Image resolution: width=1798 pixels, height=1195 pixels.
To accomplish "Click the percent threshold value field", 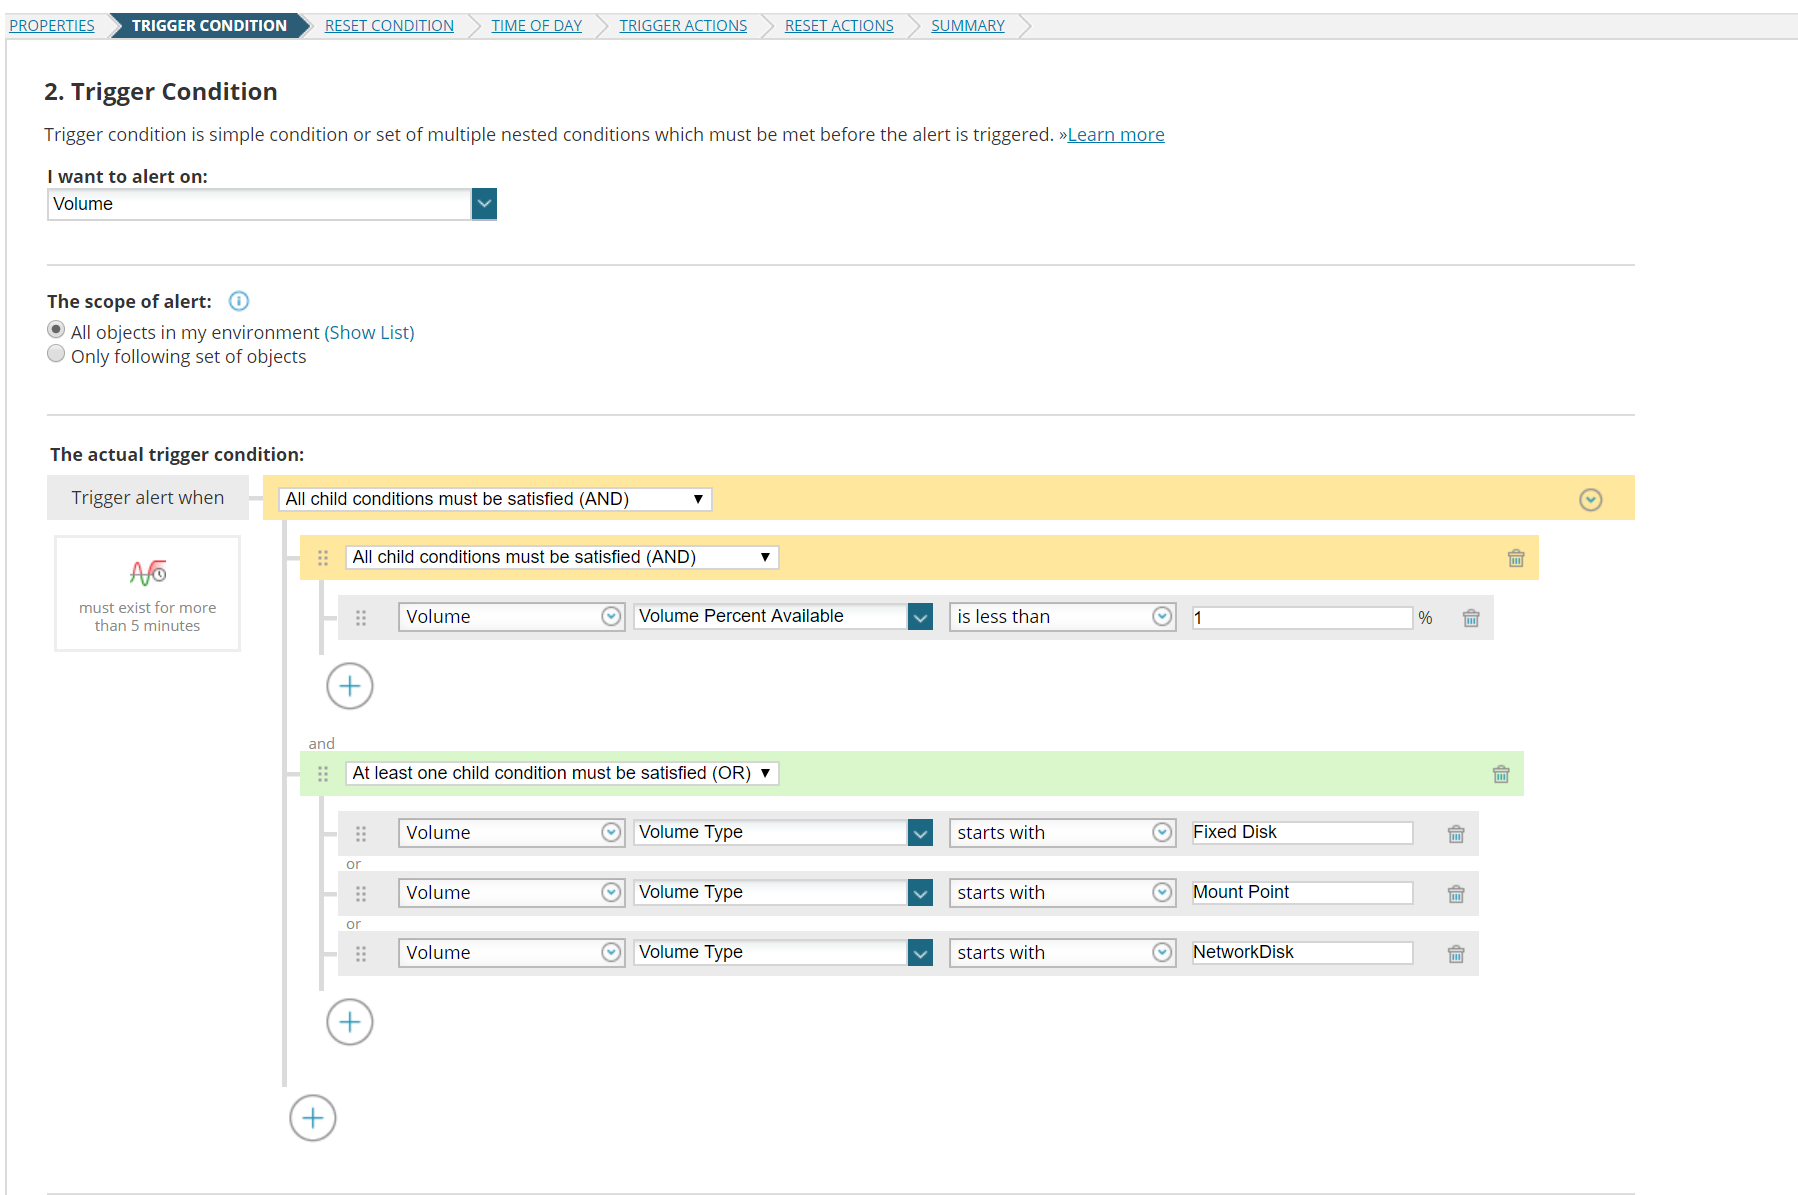I will pos(1302,618).
